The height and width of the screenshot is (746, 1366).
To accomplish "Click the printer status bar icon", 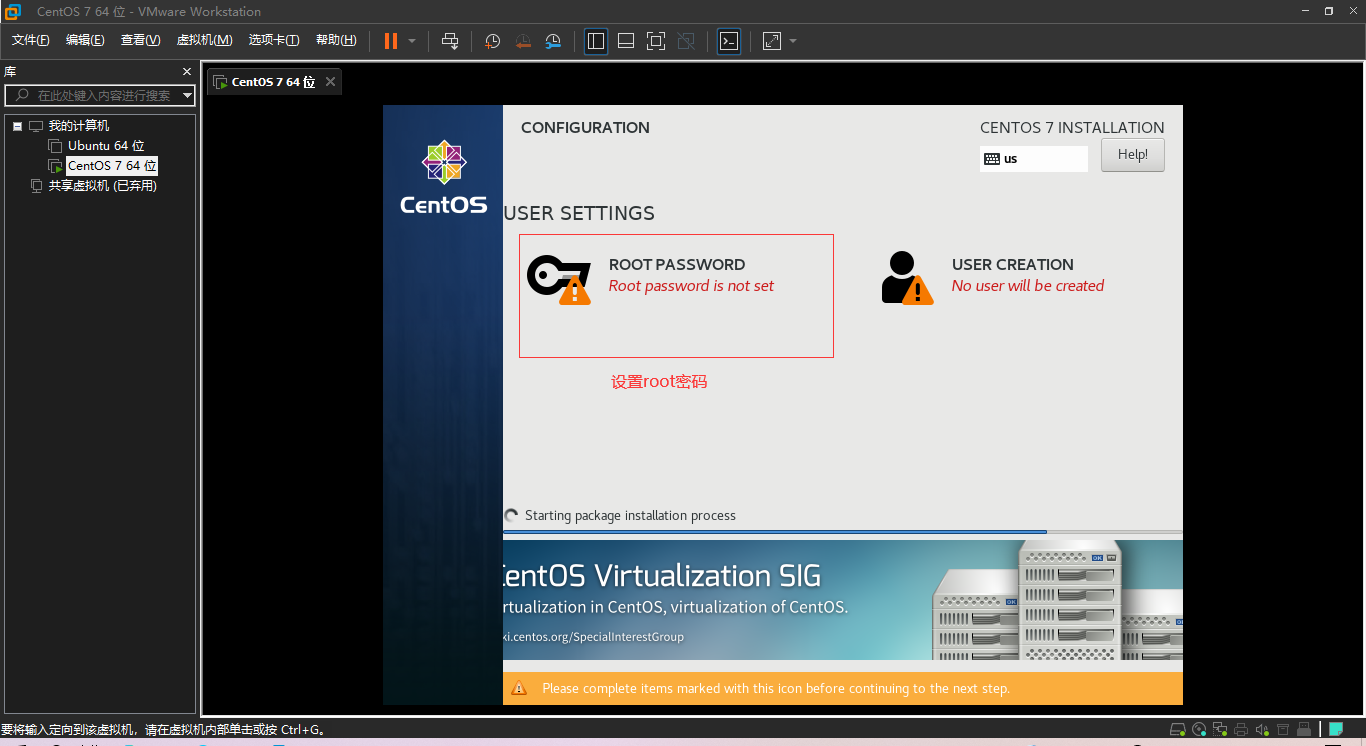I will pos(1241,729).
